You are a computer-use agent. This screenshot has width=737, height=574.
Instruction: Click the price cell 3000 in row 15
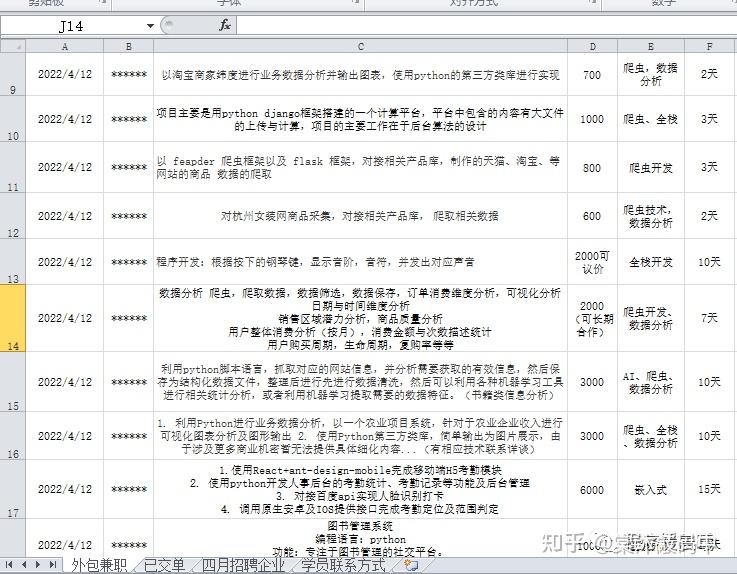click(592, 382)
